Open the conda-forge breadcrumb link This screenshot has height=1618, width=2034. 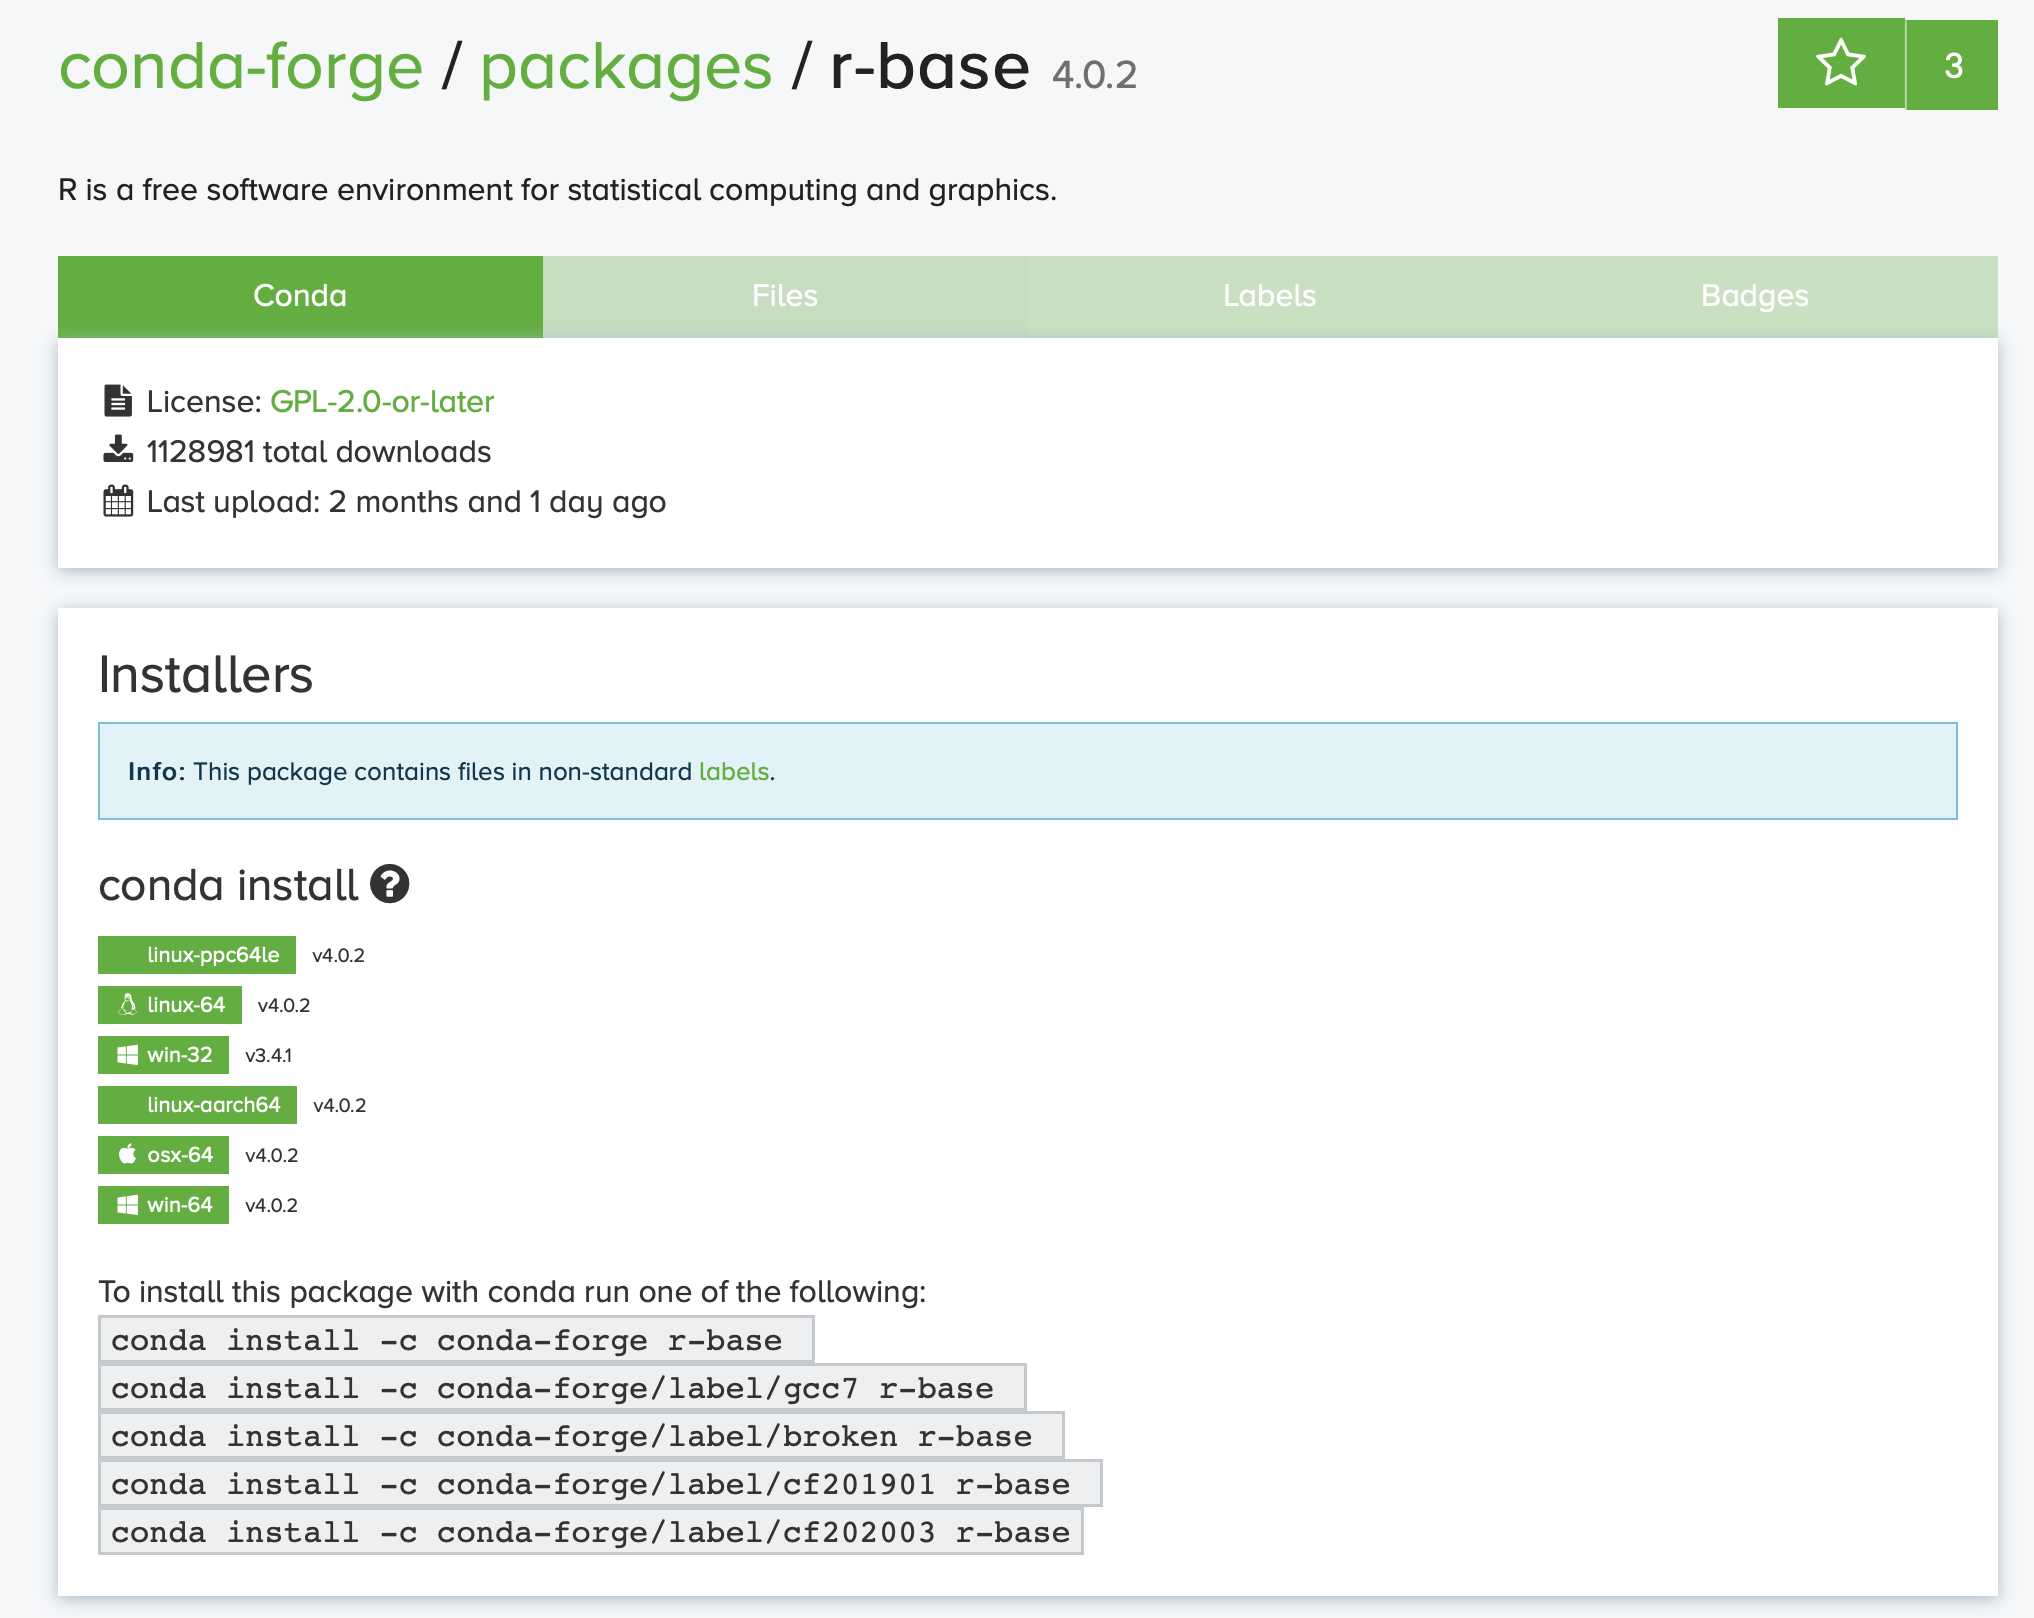pos(241,68)
